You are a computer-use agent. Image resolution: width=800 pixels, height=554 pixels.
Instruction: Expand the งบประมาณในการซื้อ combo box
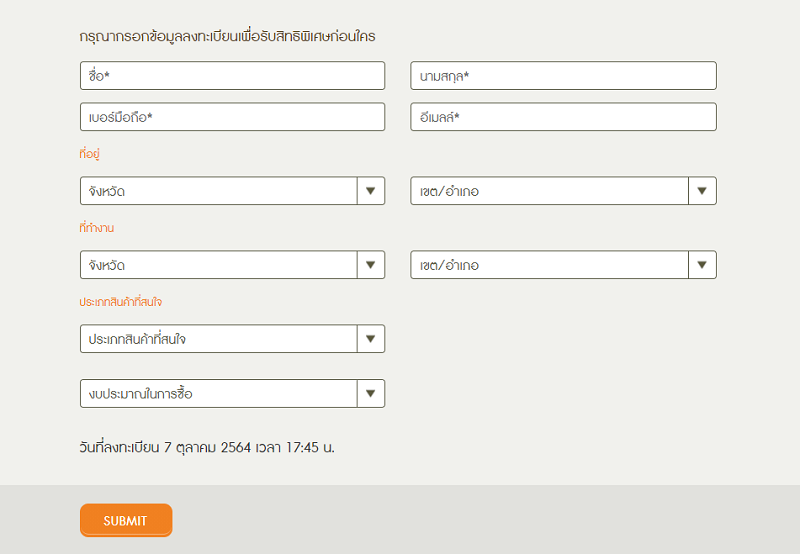click(232, 393)
